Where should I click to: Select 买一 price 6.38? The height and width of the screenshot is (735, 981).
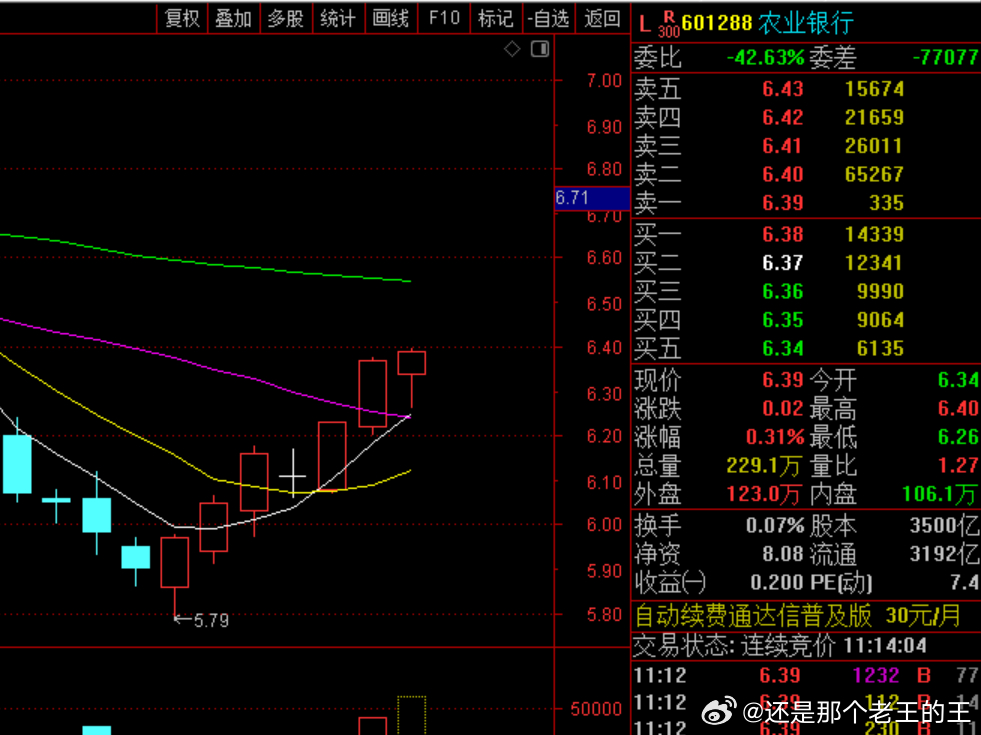(783, 235)
